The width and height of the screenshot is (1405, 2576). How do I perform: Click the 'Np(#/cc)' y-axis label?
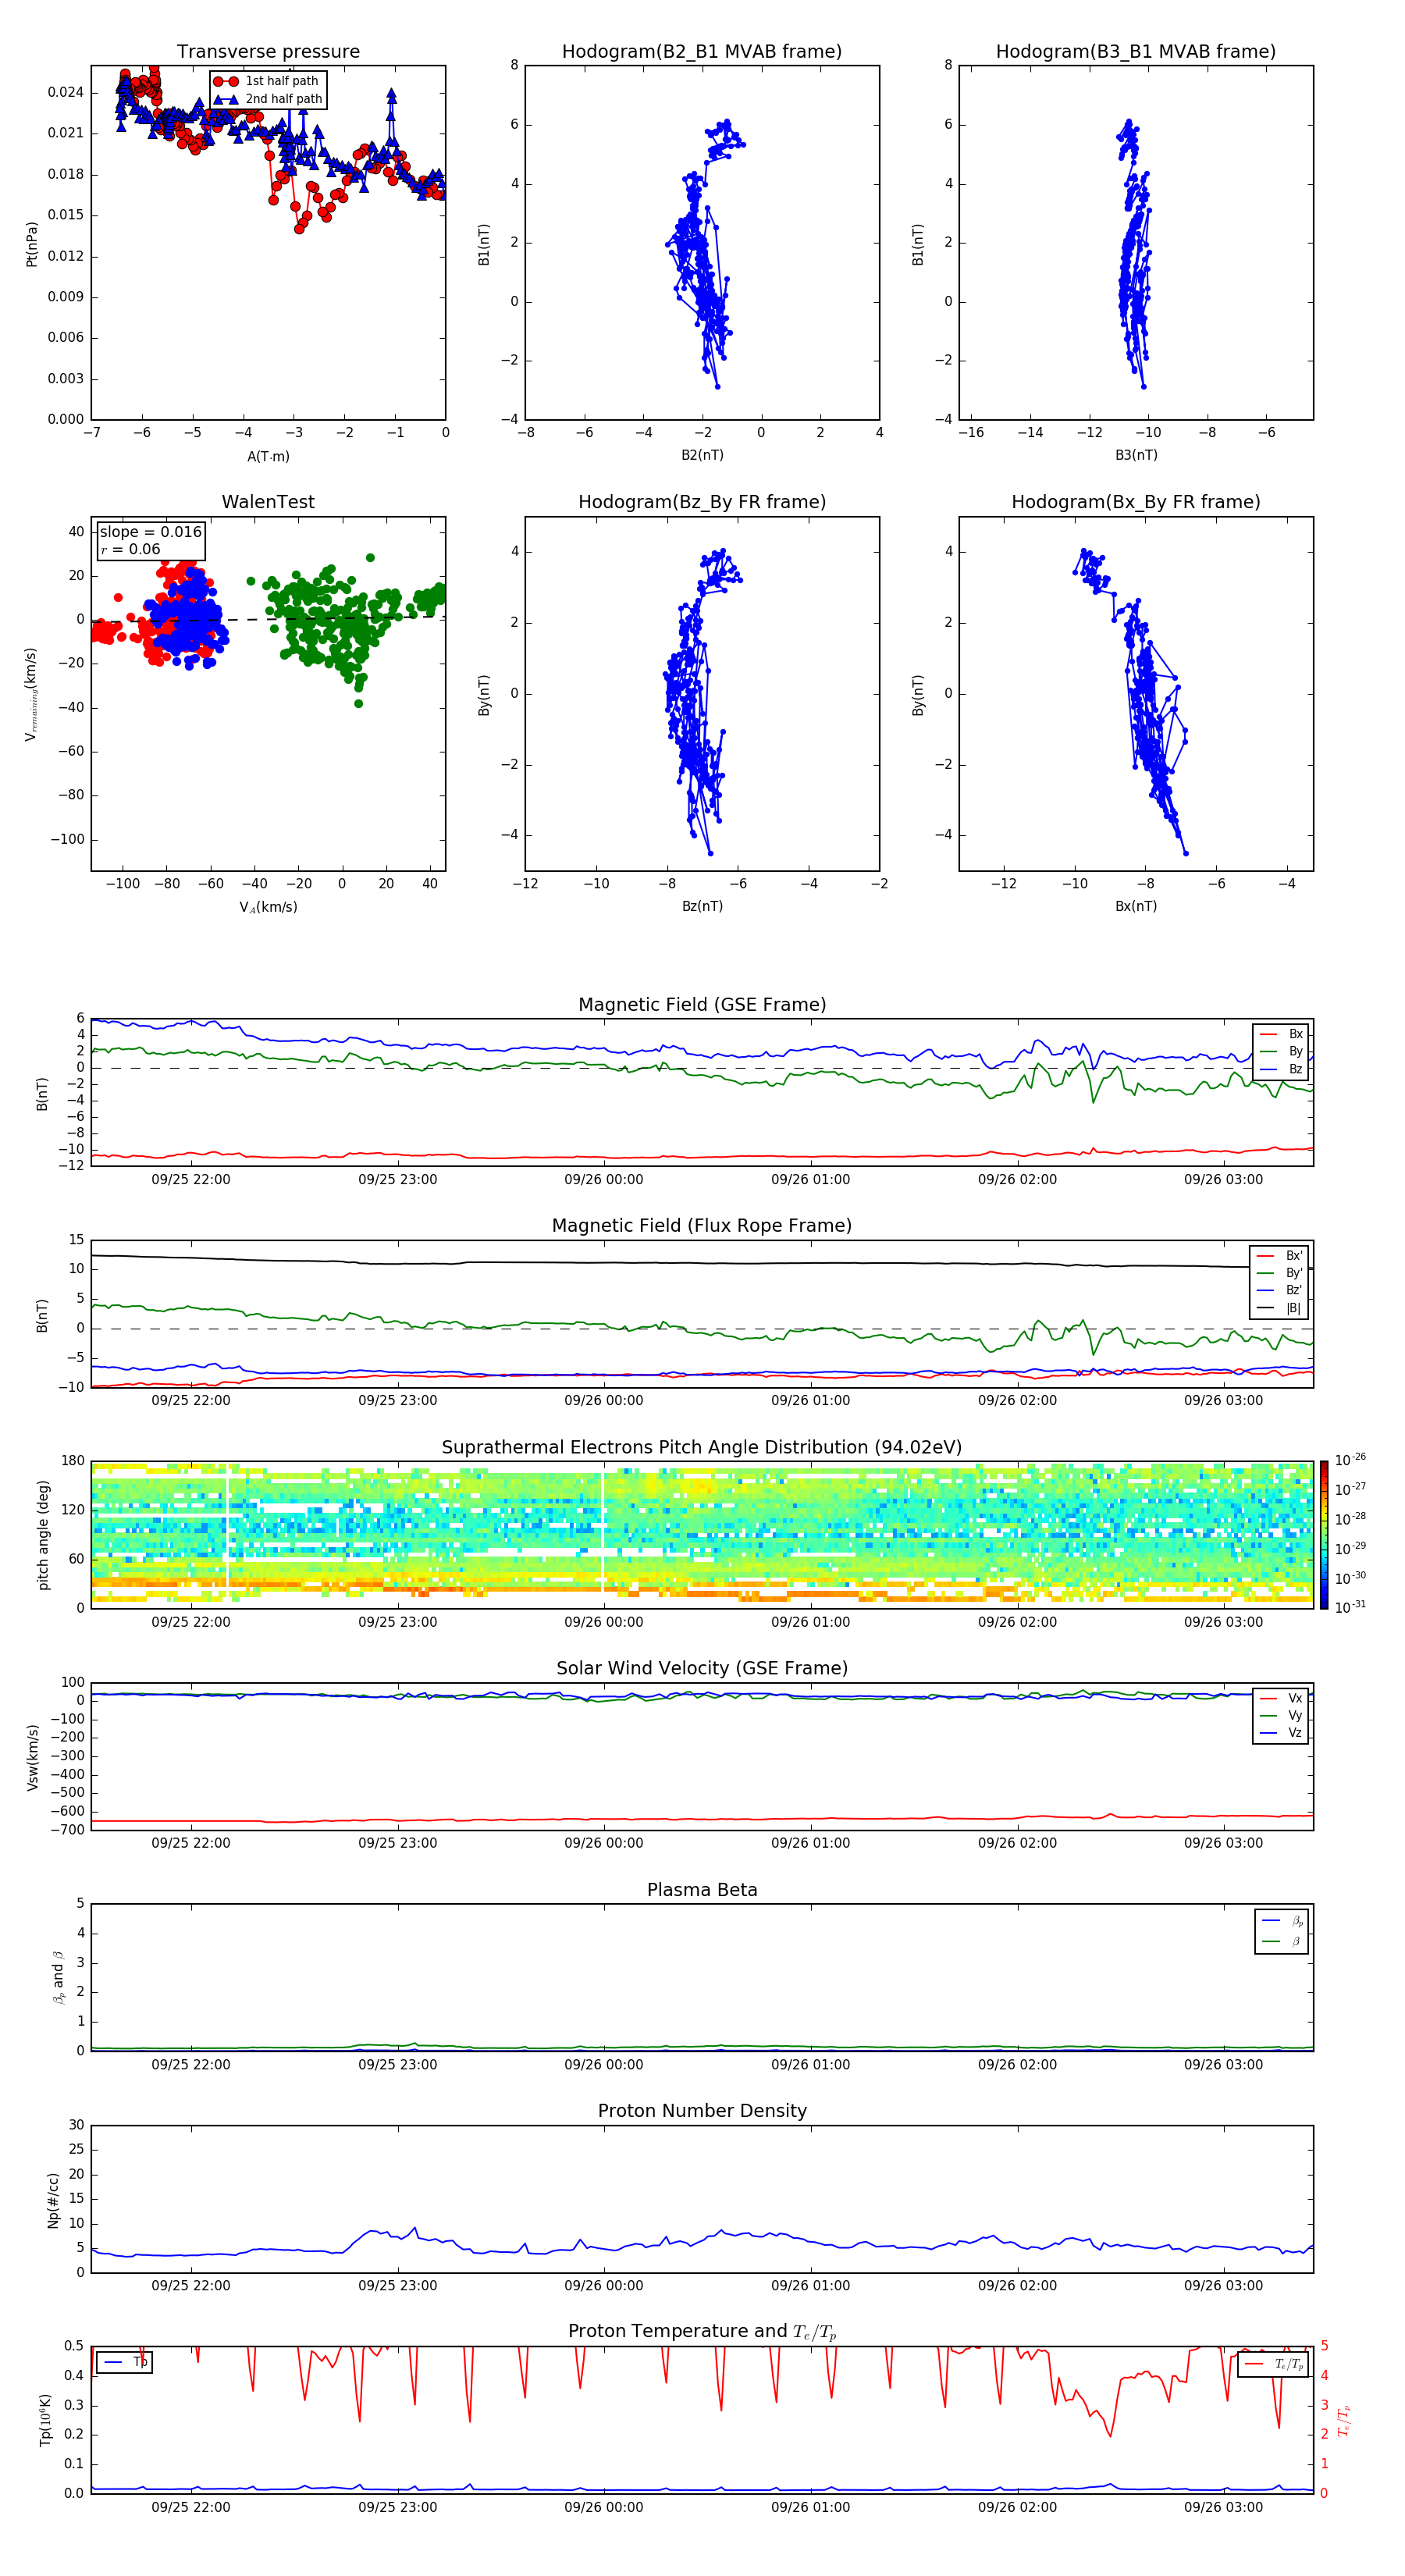[x=53, y=2200]
